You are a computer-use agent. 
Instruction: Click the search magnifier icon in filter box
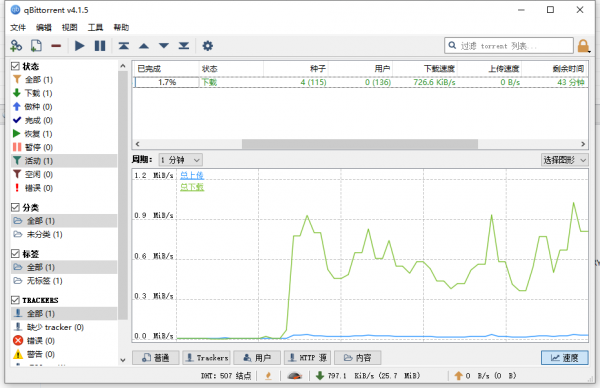pyautogui.click(x=452, y=46)
